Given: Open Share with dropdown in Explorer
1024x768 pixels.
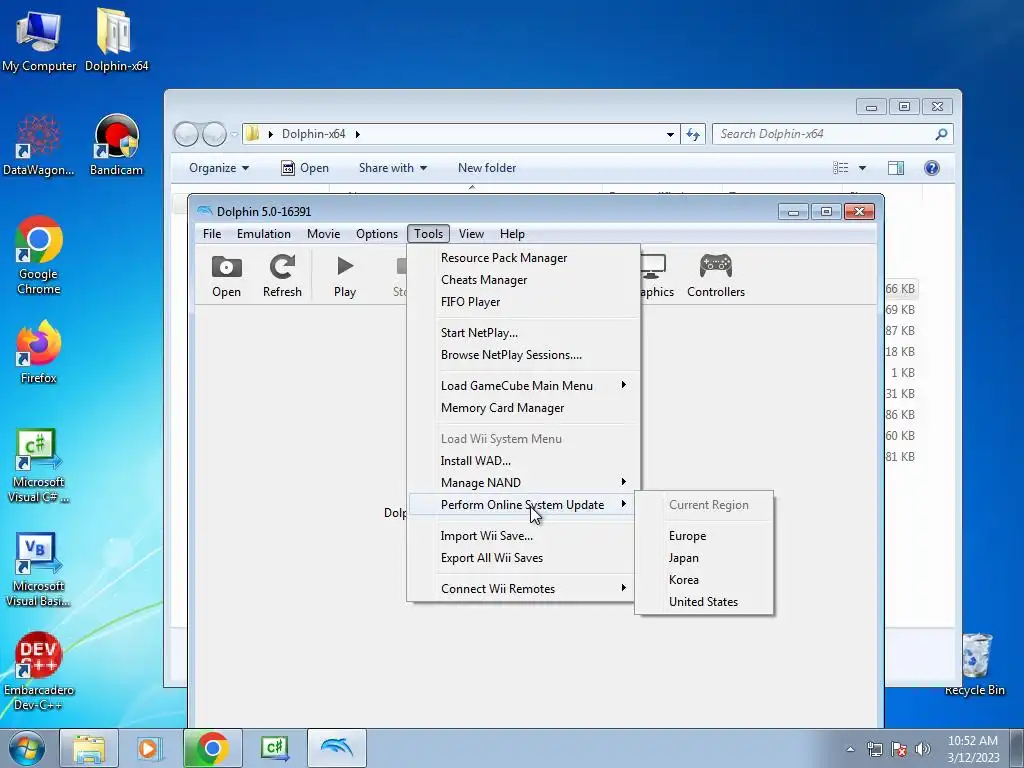Looking at the screenshot, I should pyautogui.click(x=392, y=168).
